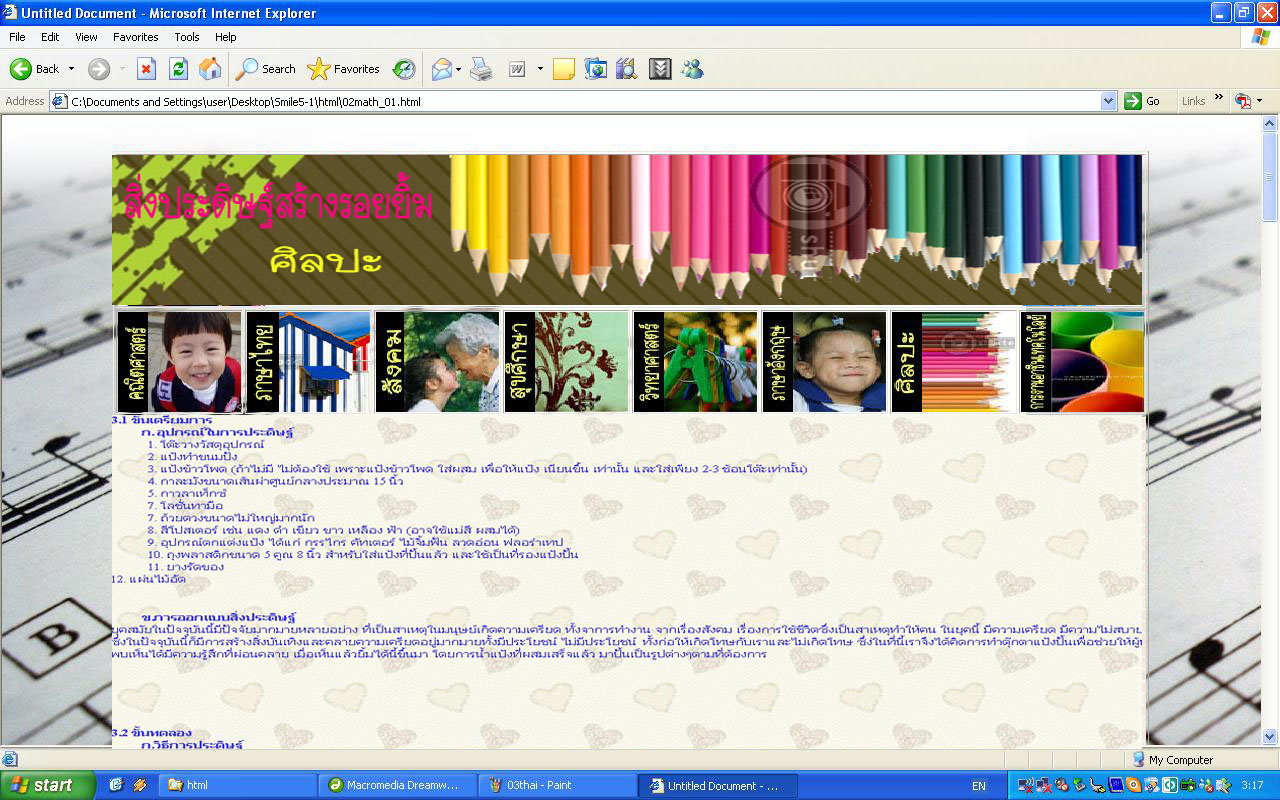Click the yellow Discuss note icon
The width and height of the screenshot is (1280, 800).
click(x=564, y=69)
